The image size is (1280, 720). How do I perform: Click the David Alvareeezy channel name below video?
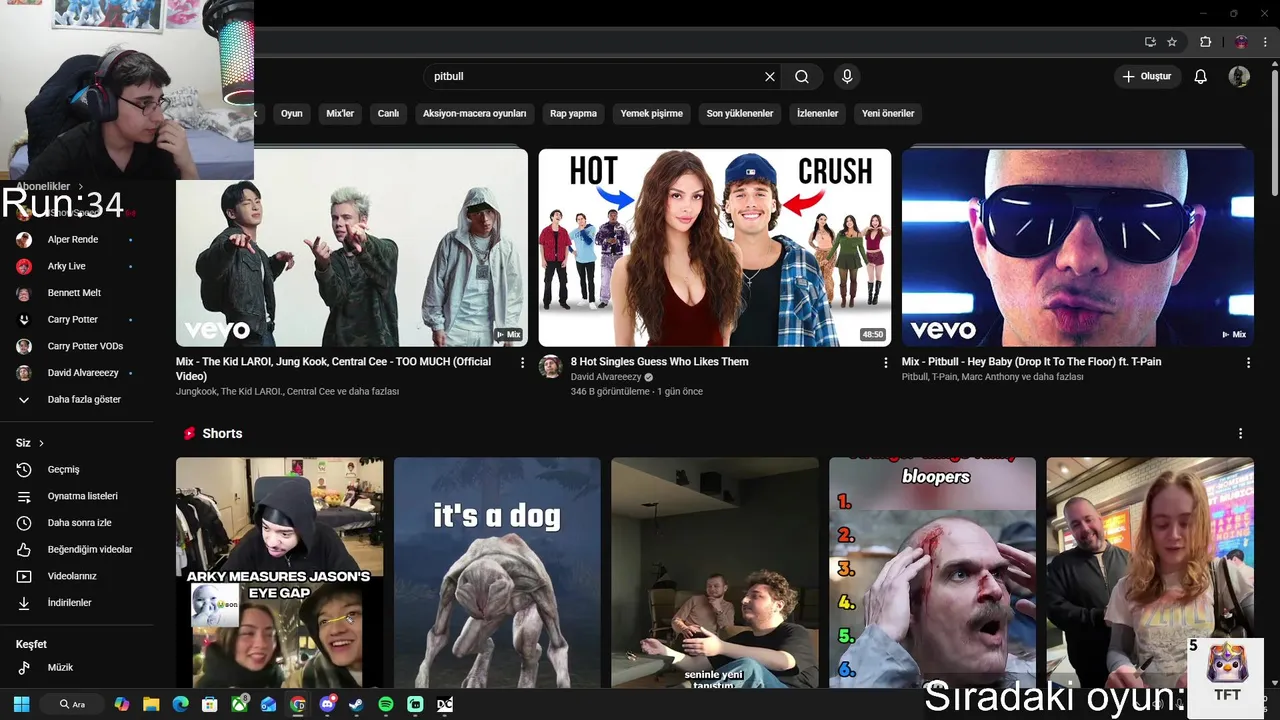coord(606,377)
